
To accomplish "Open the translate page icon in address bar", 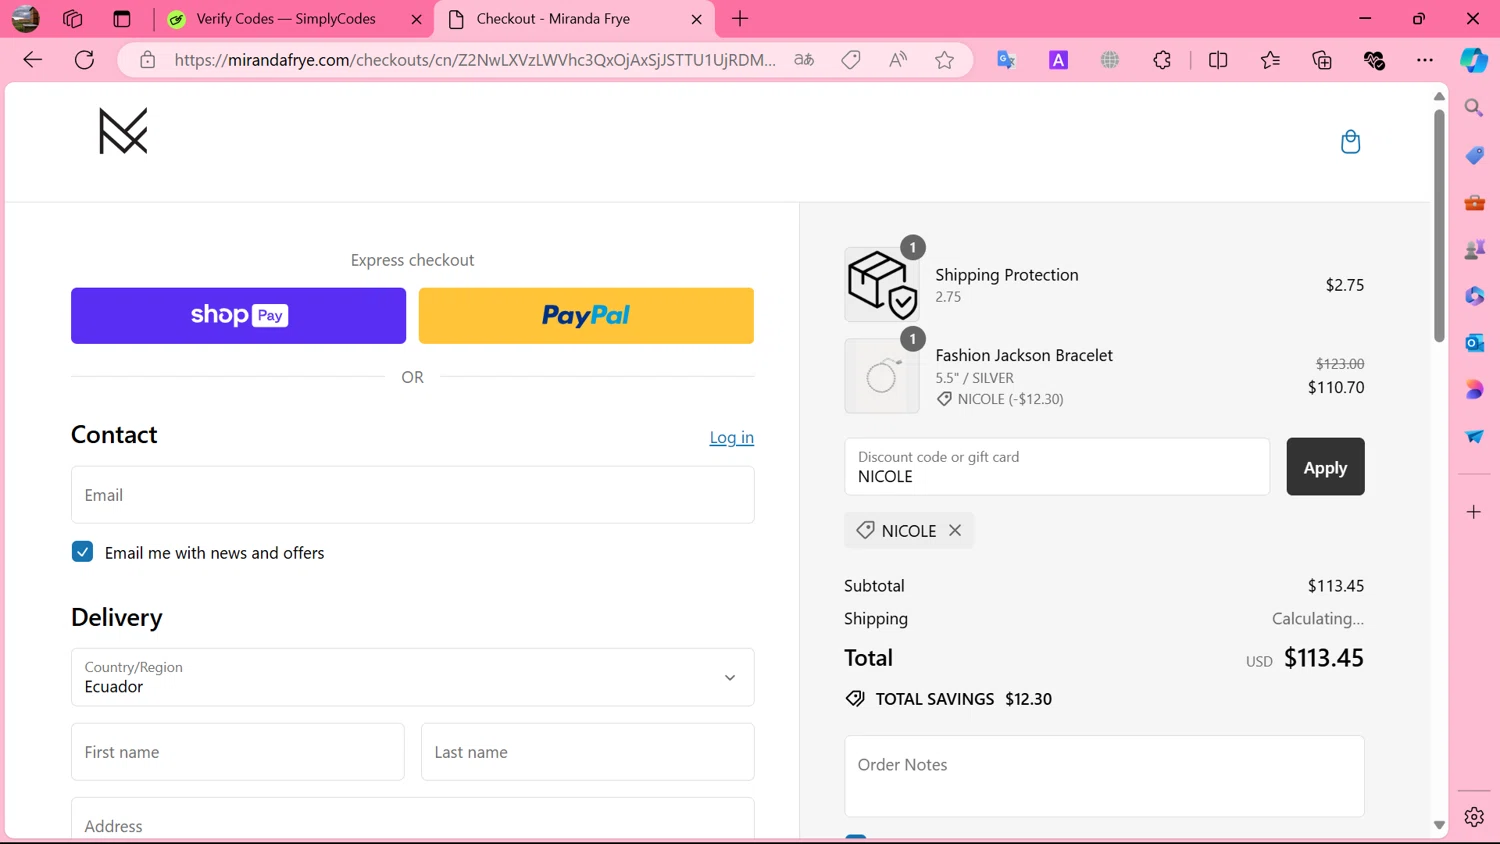I will click(804, 60).
